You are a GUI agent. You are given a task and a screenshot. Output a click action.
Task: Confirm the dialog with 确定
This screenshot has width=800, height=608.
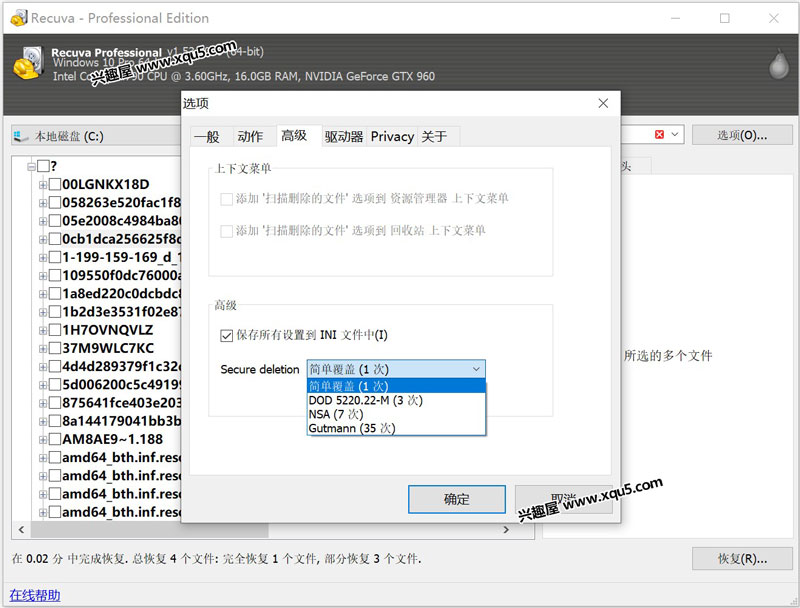pyautogui.click(x=457, y=499)
